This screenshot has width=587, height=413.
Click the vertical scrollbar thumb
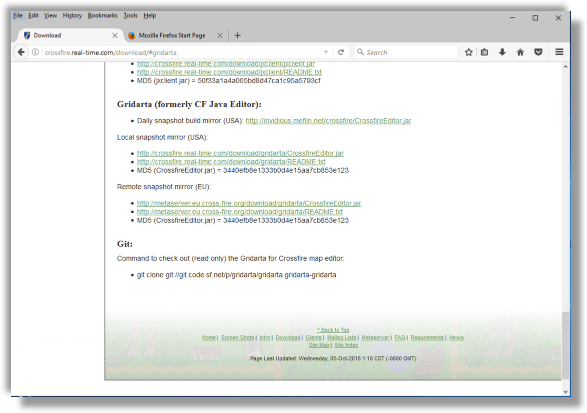pyautogui.click(x=565, y=345)
